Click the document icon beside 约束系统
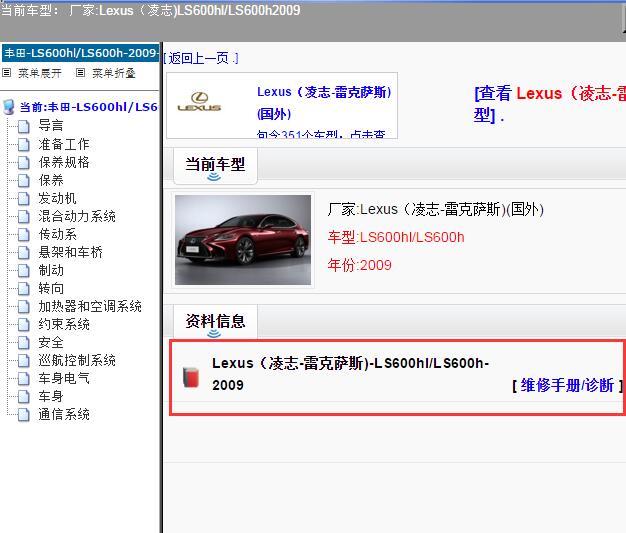 [24, 325]
